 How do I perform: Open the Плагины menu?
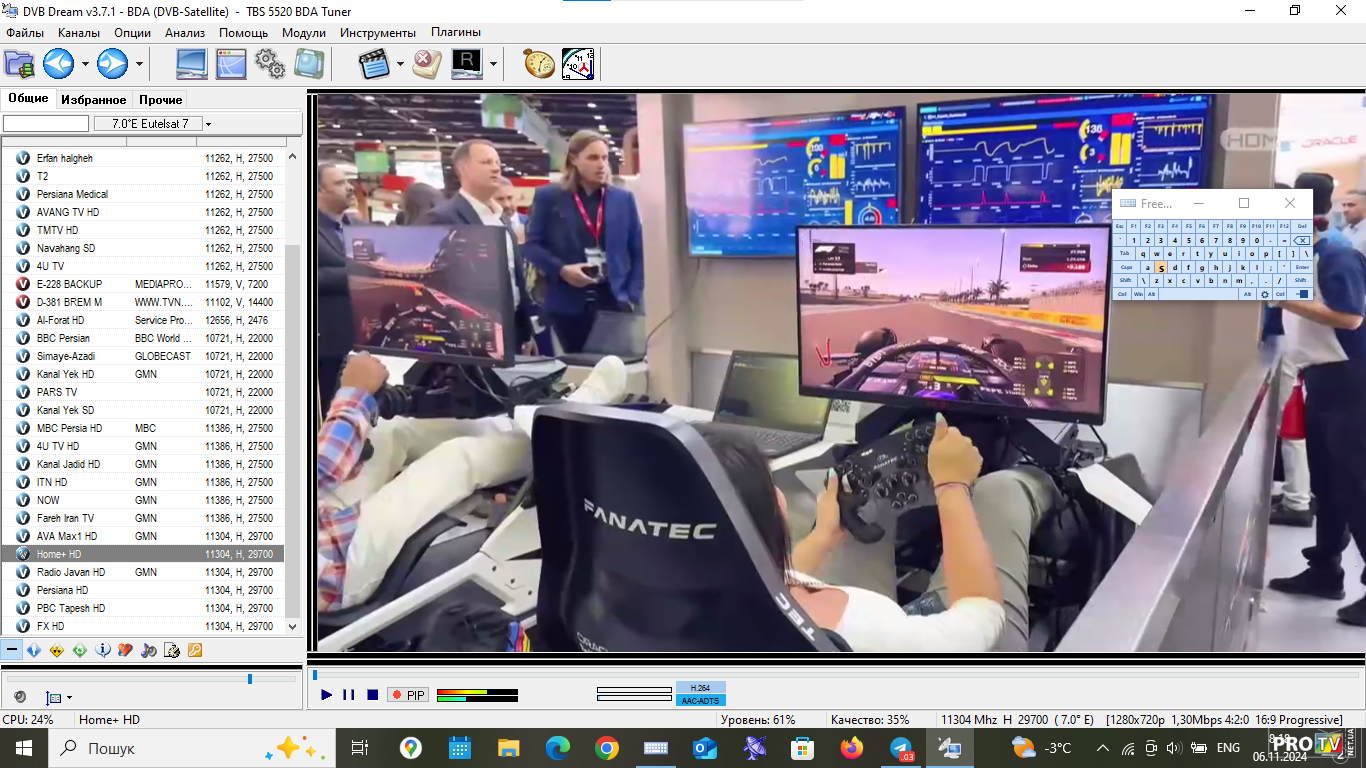[x=455, y=33]
